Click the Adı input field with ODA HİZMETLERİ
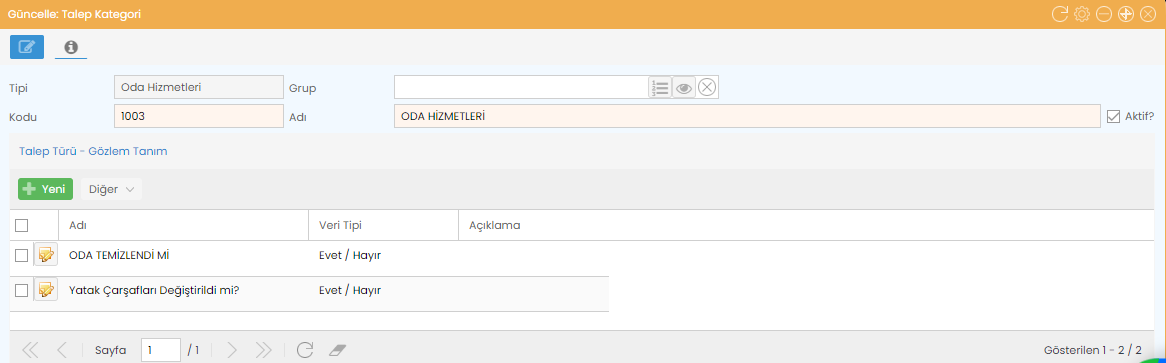The image size is (1166, 363). coord(747,117)
